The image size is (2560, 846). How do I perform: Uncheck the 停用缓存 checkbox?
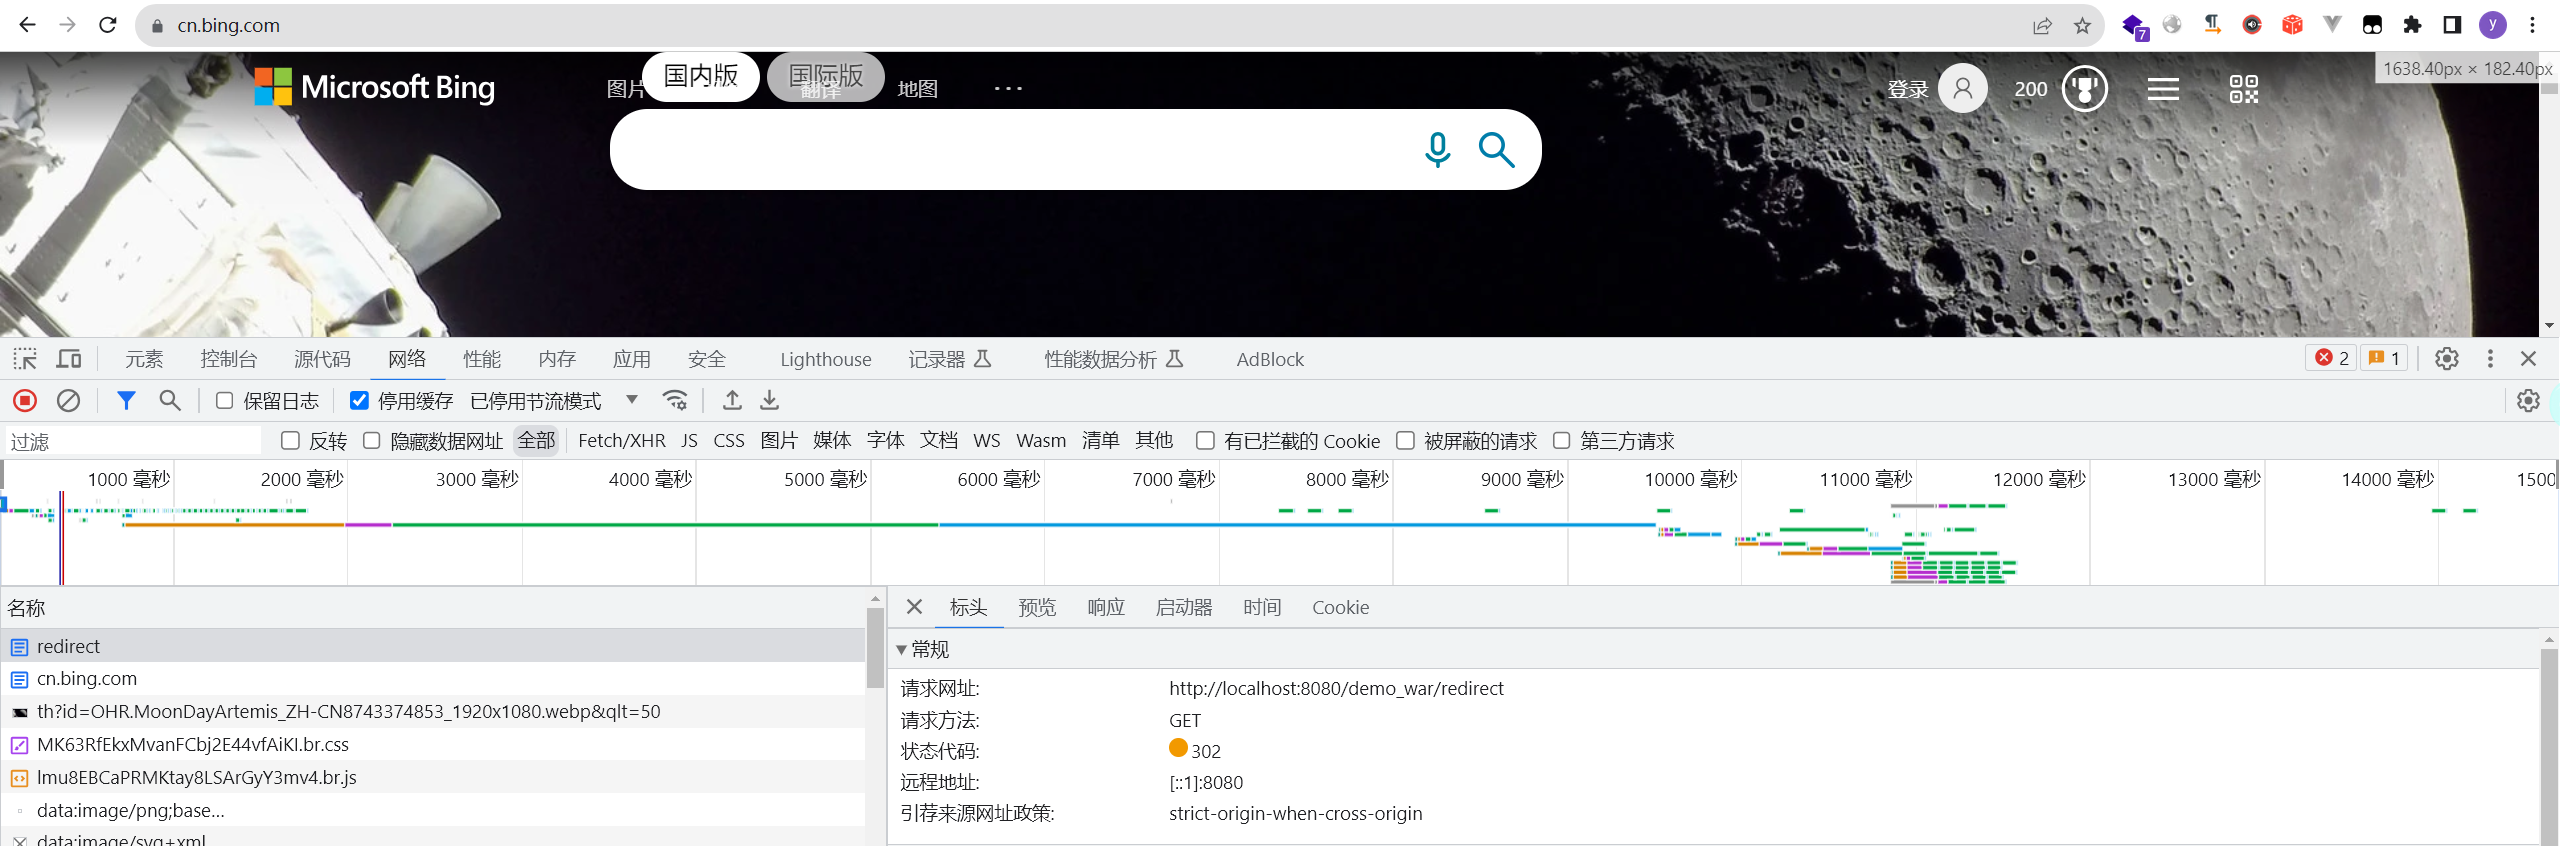pyautogui.click(x=359, y=401)
